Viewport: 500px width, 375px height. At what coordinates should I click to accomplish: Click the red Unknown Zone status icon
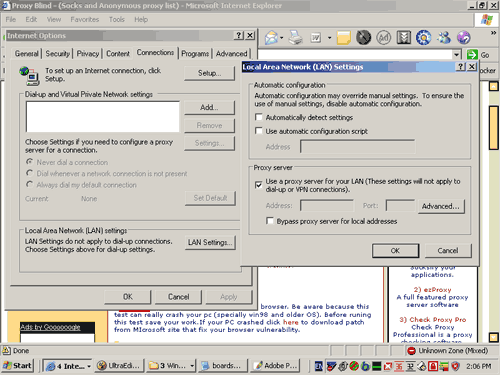tap(411, 351)
